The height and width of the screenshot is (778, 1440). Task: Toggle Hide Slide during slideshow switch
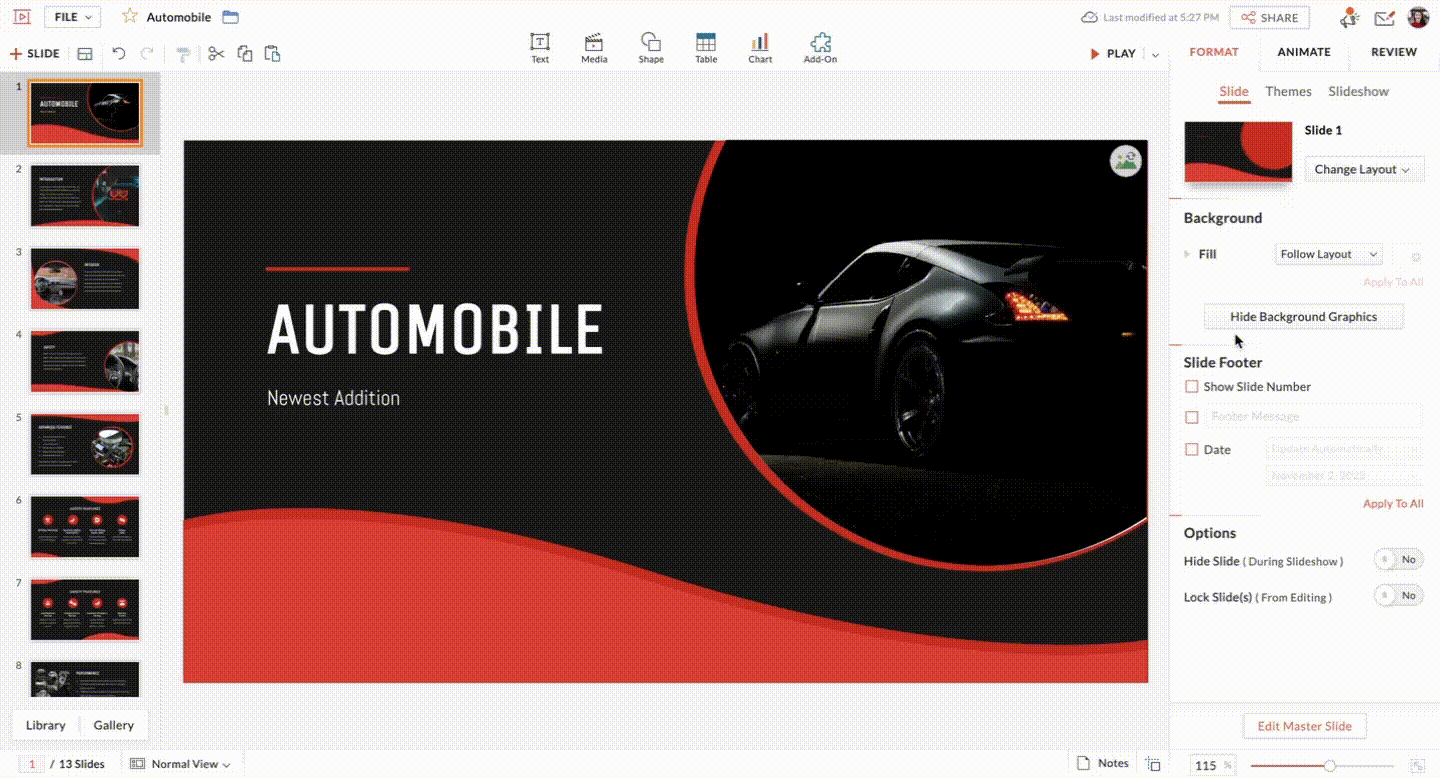click(1399, 560)
